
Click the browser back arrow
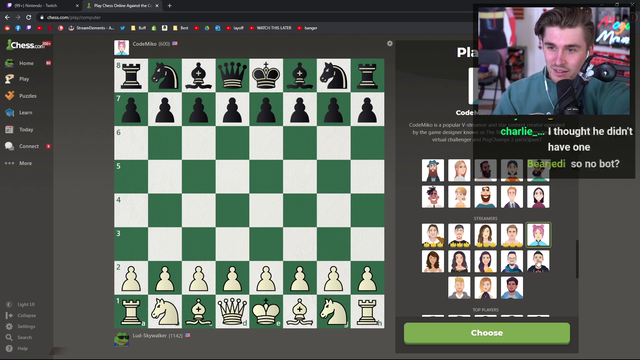pyautogui.click(x=7, y=17)
